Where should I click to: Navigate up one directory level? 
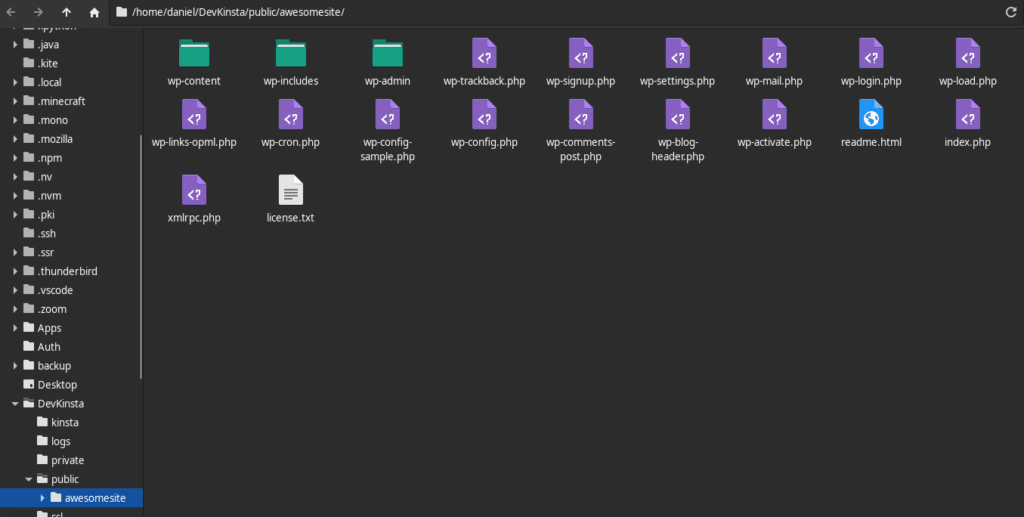66,12
